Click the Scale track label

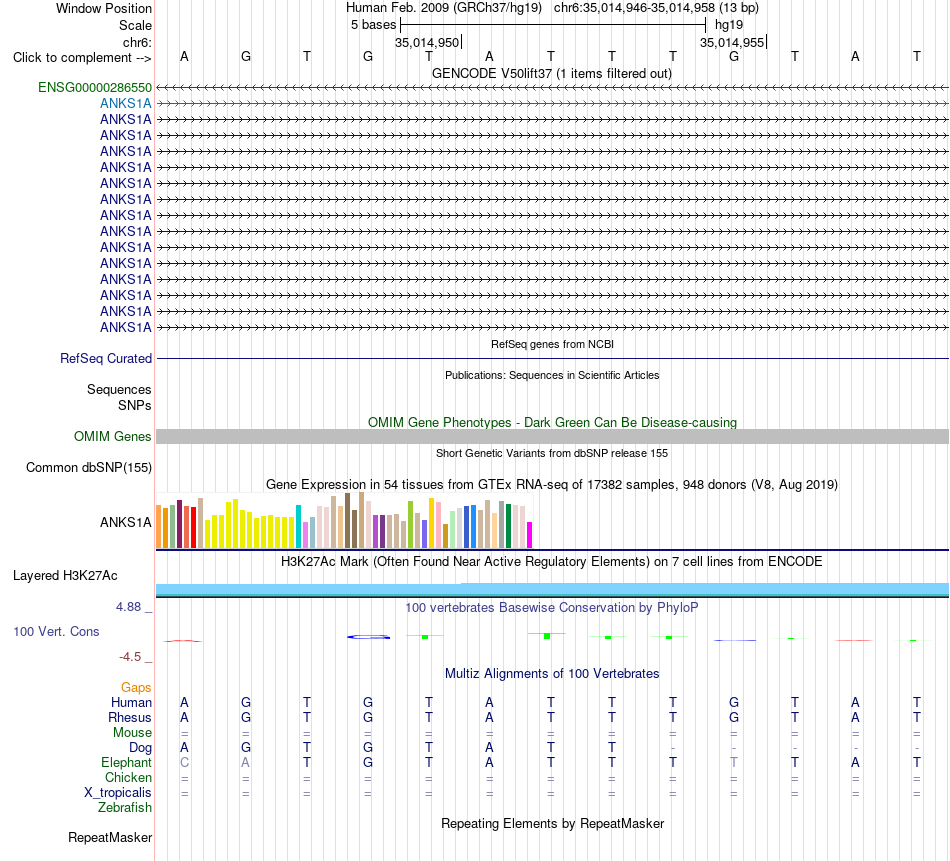135,25
